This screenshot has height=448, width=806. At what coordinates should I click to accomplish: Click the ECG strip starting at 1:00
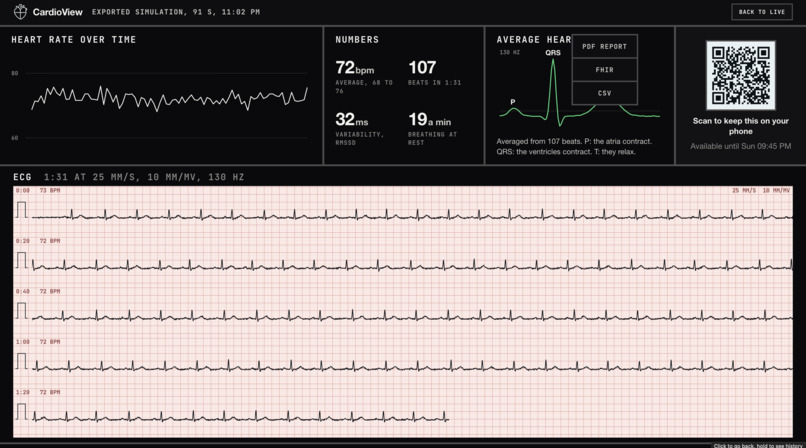pyautogui.click(x=412, y=366)
